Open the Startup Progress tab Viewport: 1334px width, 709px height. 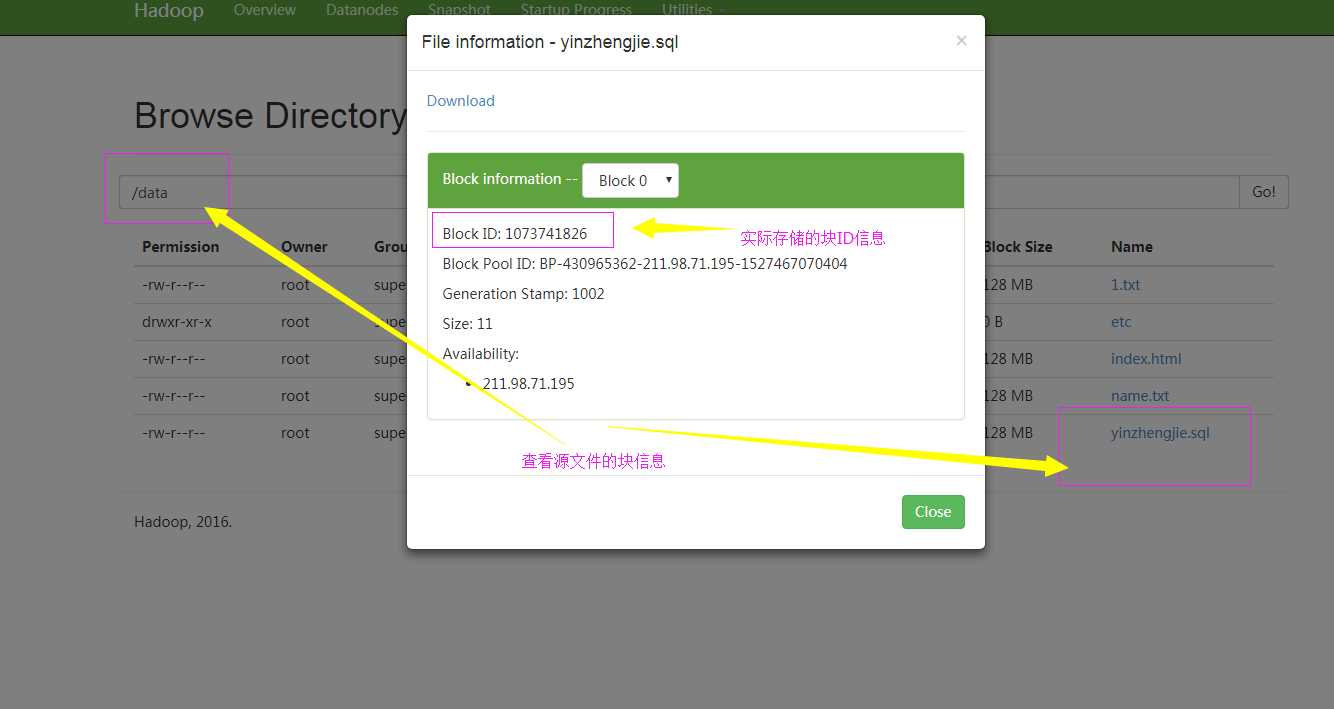[x=576, y=10]
